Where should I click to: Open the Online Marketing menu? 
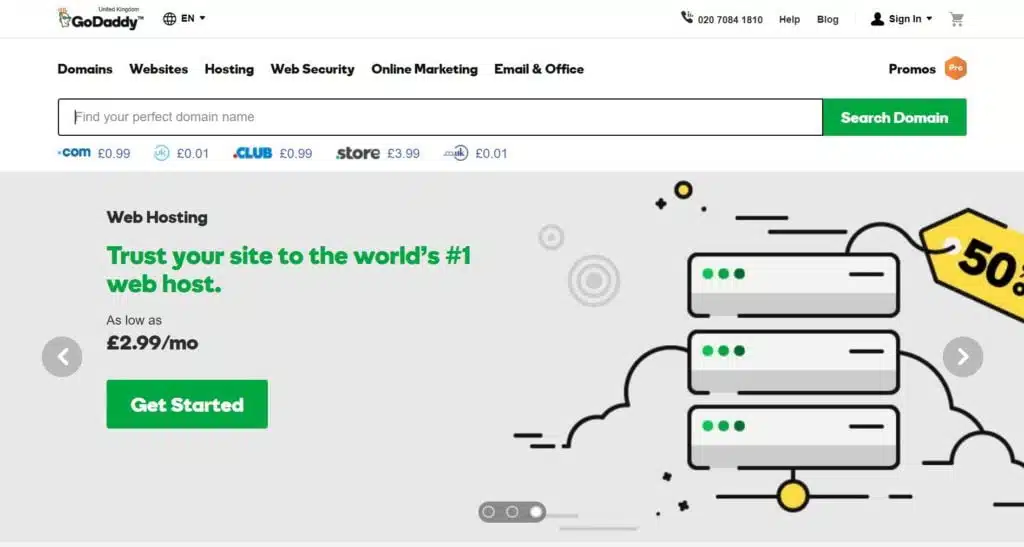click(x=424, y=69)
